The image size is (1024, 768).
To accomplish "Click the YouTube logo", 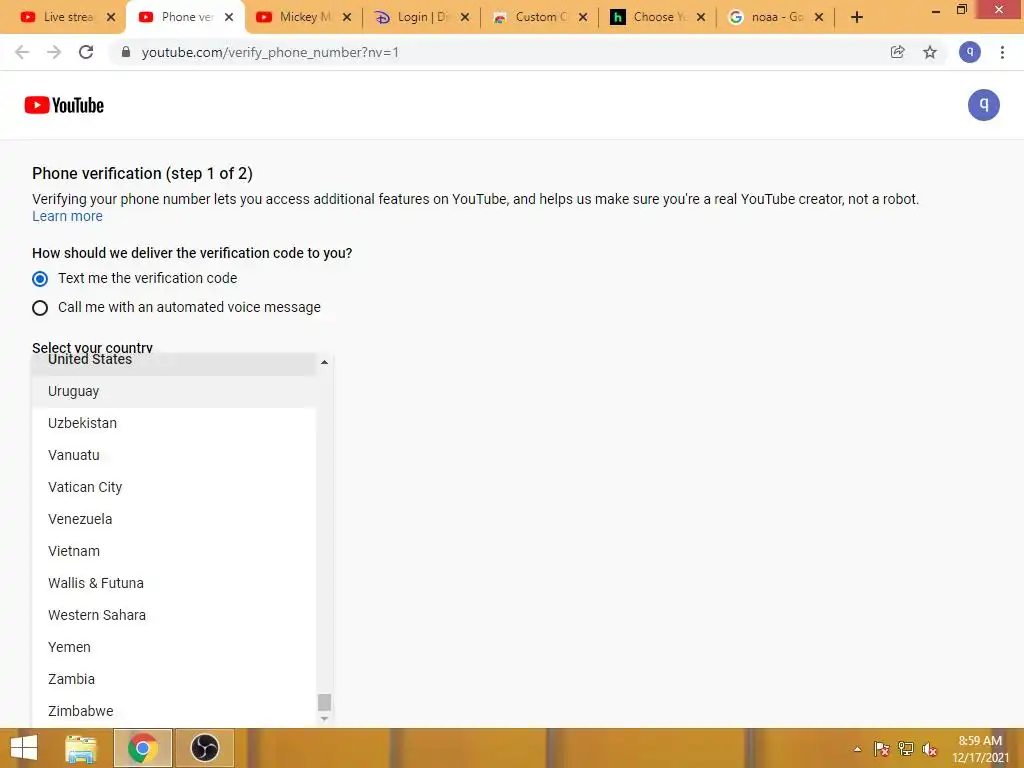I will [64, 105].
